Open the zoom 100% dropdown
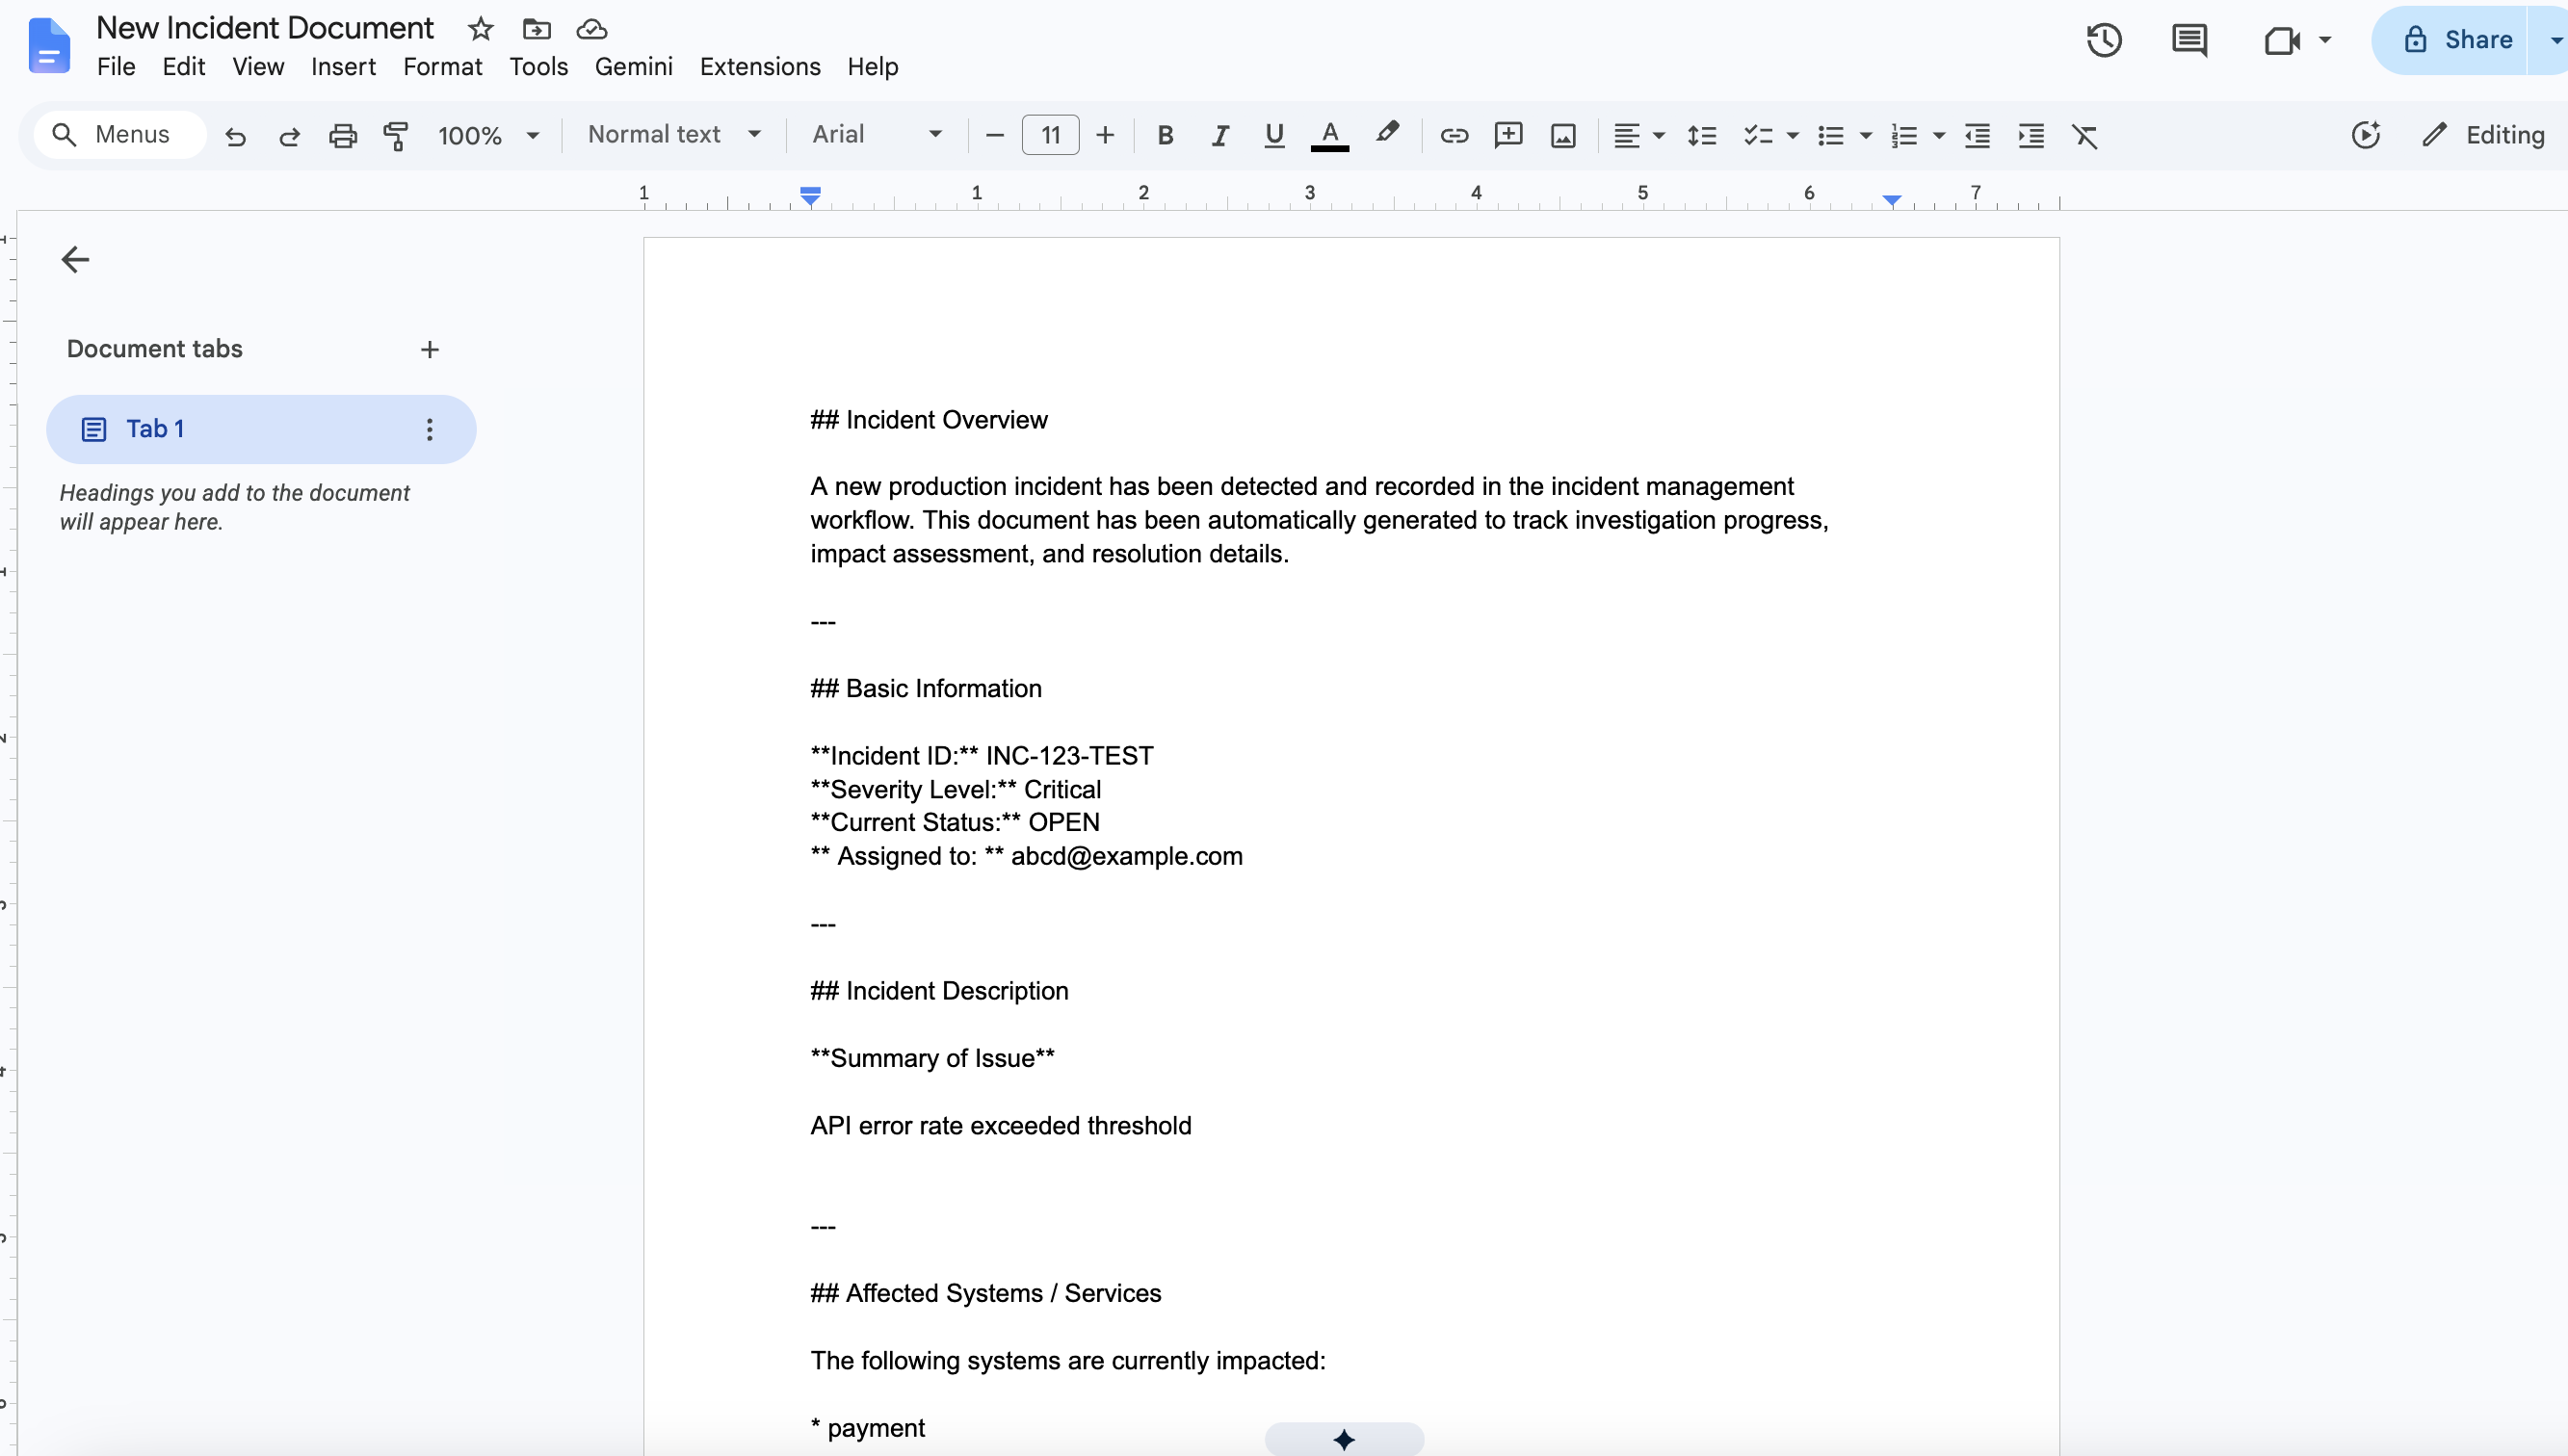The height and width of the screenshot is (1456, 2568). (x=488, y=135)
